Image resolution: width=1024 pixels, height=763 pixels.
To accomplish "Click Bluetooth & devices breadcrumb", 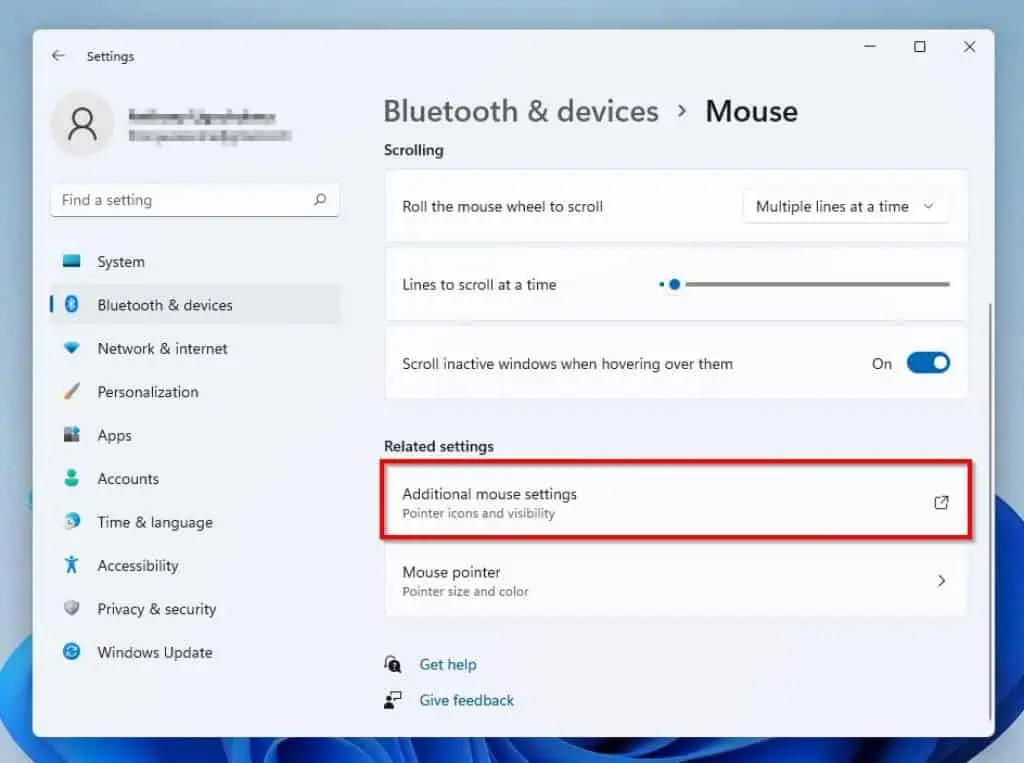I will click(x=520, y=111).
